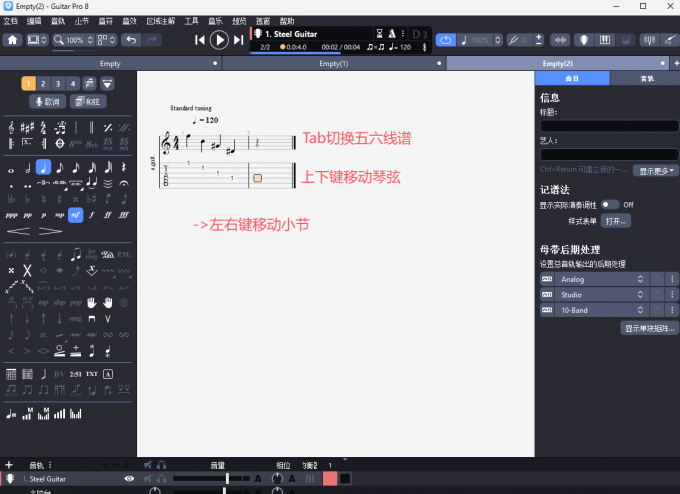Add a new document tab
This screenshot has width=680, height=494.
pos(676,63)
